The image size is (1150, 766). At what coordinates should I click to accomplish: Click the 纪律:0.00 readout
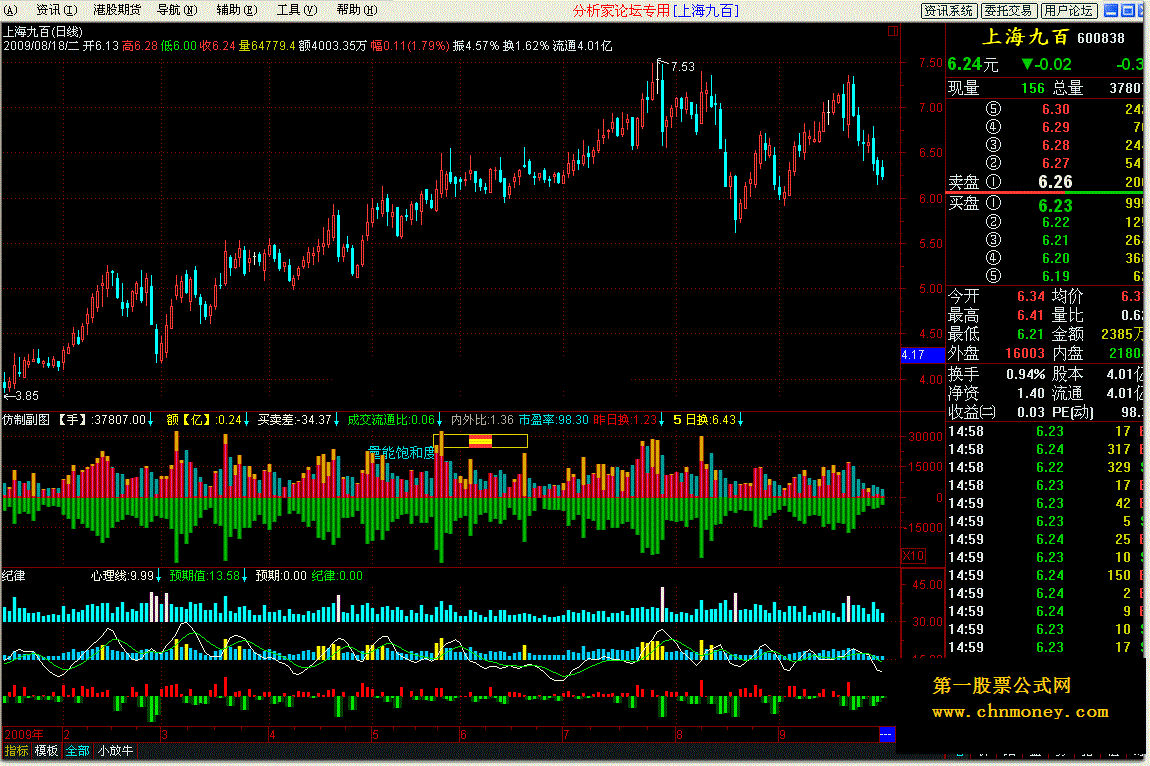(x=337, y=576)
